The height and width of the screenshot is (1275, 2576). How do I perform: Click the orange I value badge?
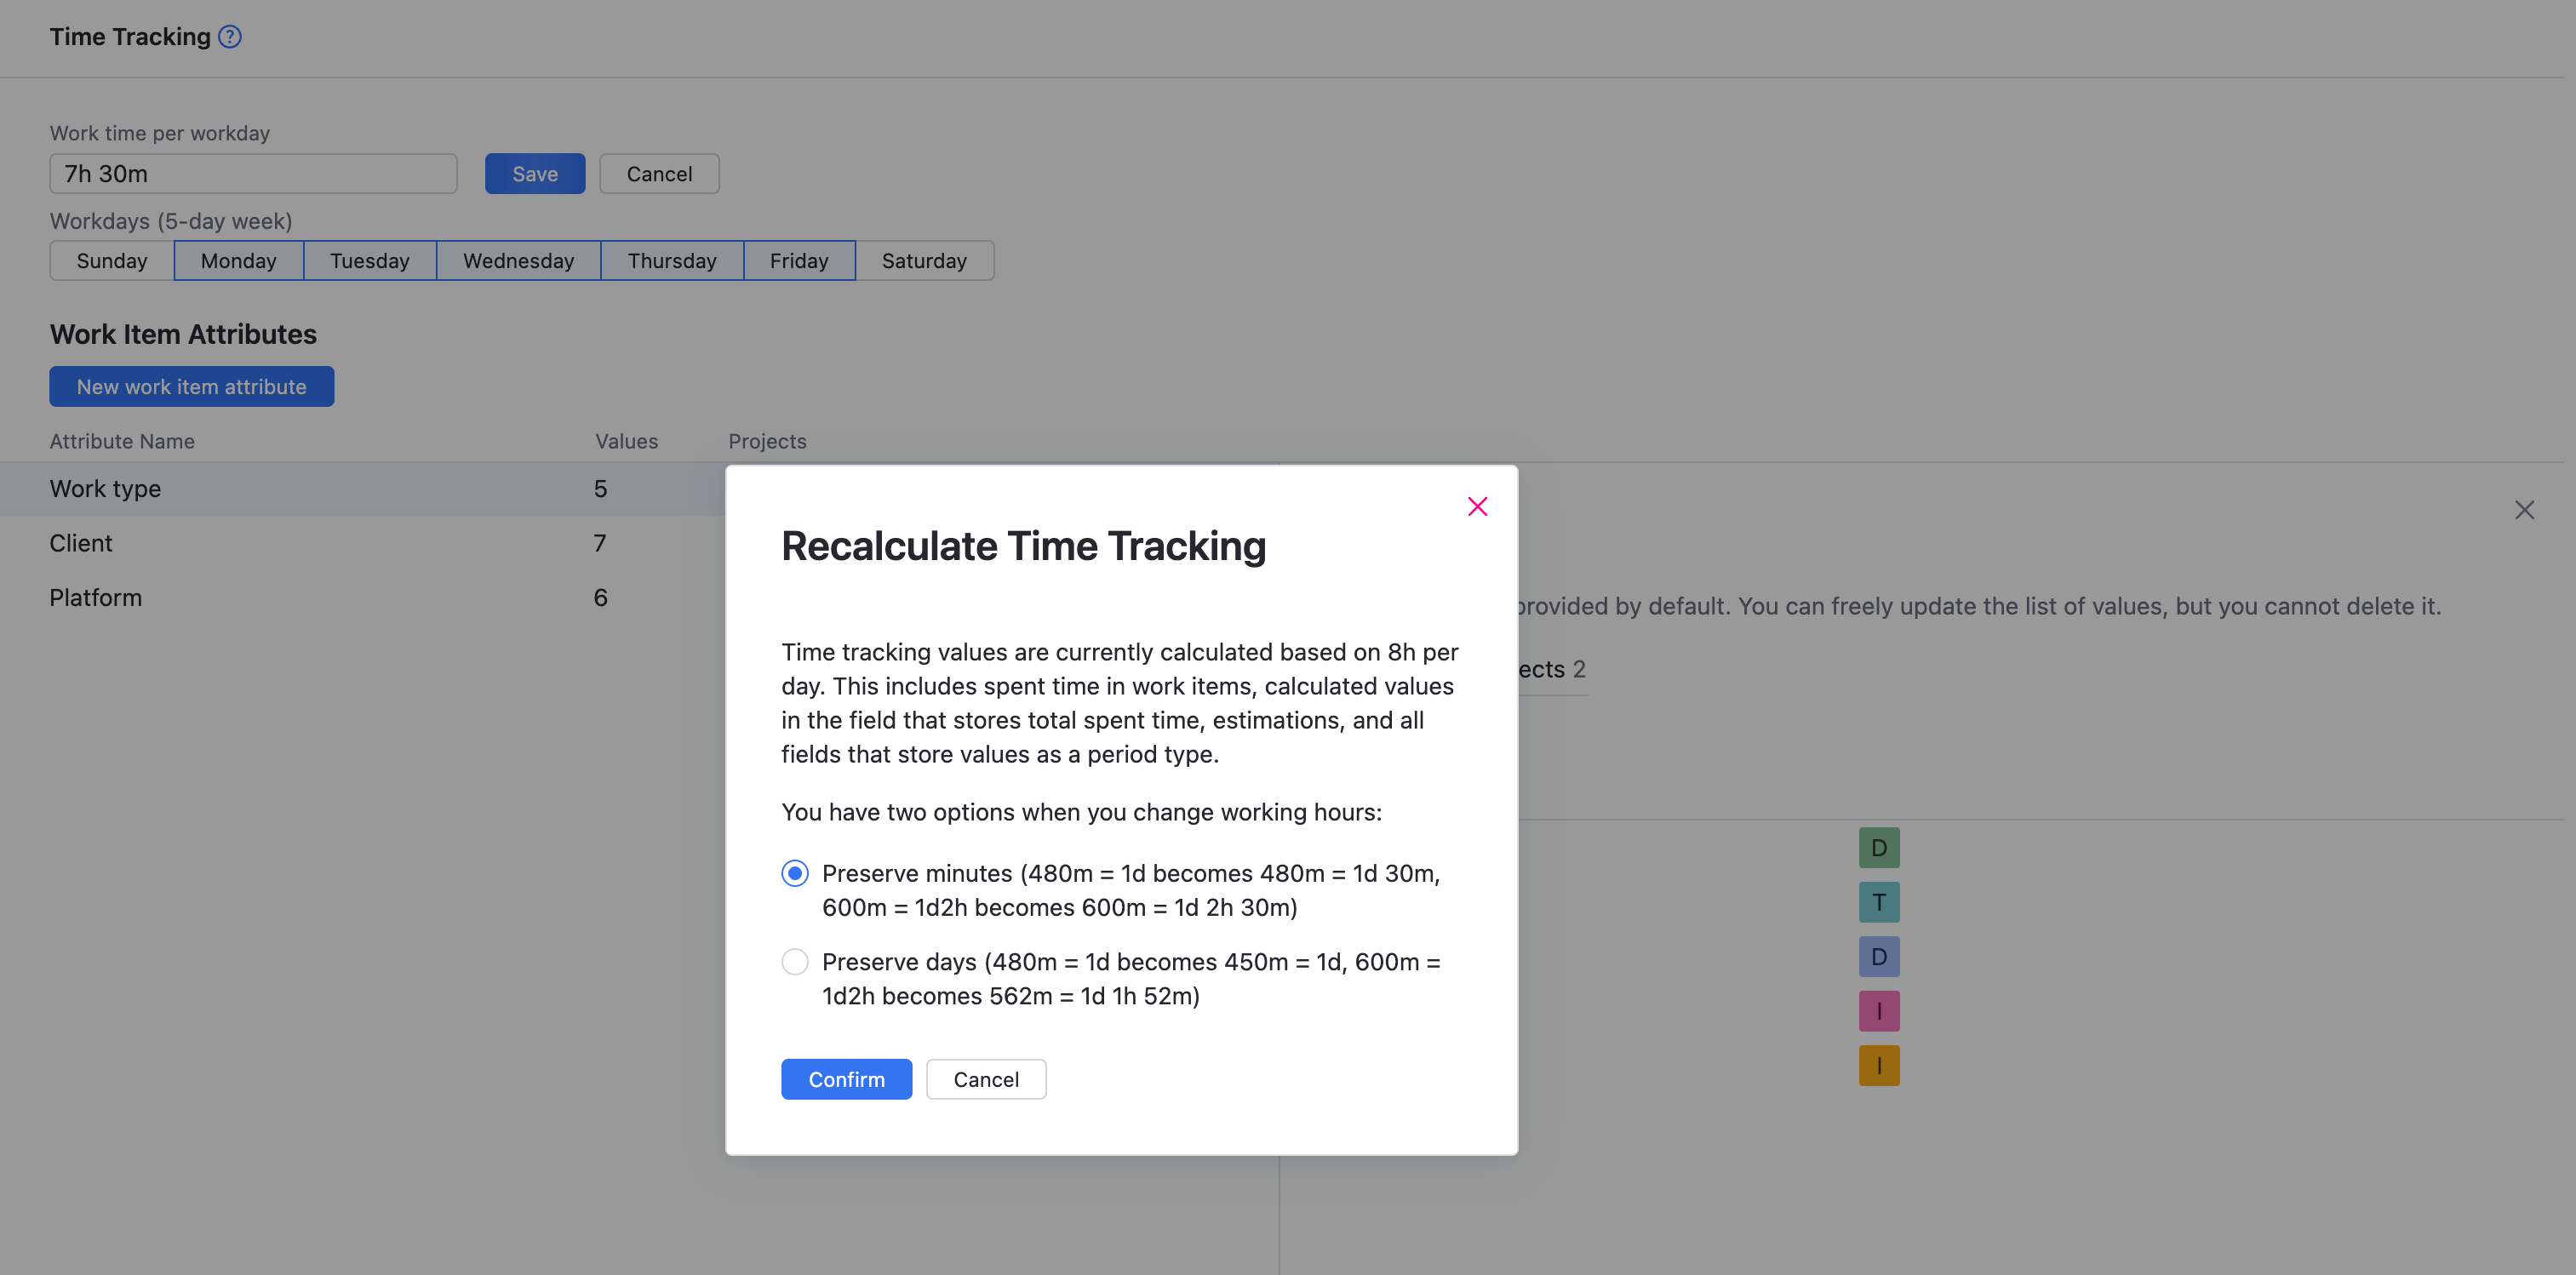1878,1065
